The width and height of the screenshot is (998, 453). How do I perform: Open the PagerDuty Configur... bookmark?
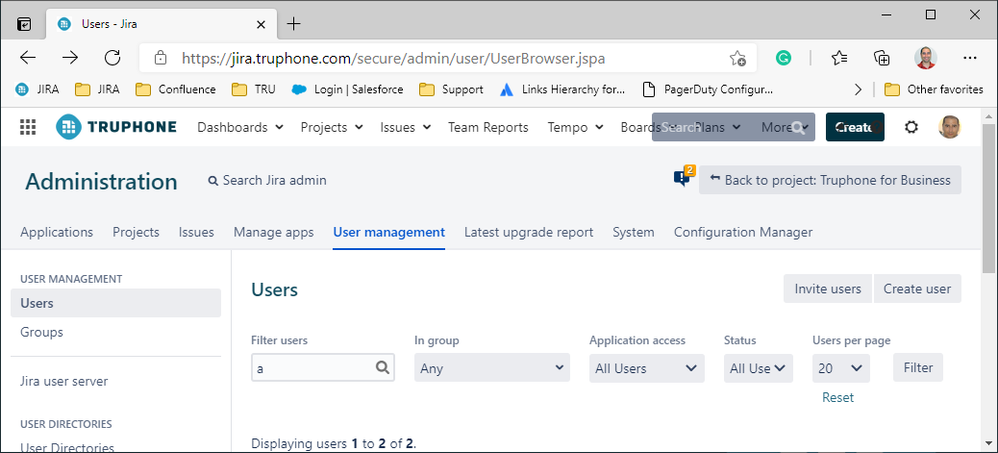click(708, 89)
